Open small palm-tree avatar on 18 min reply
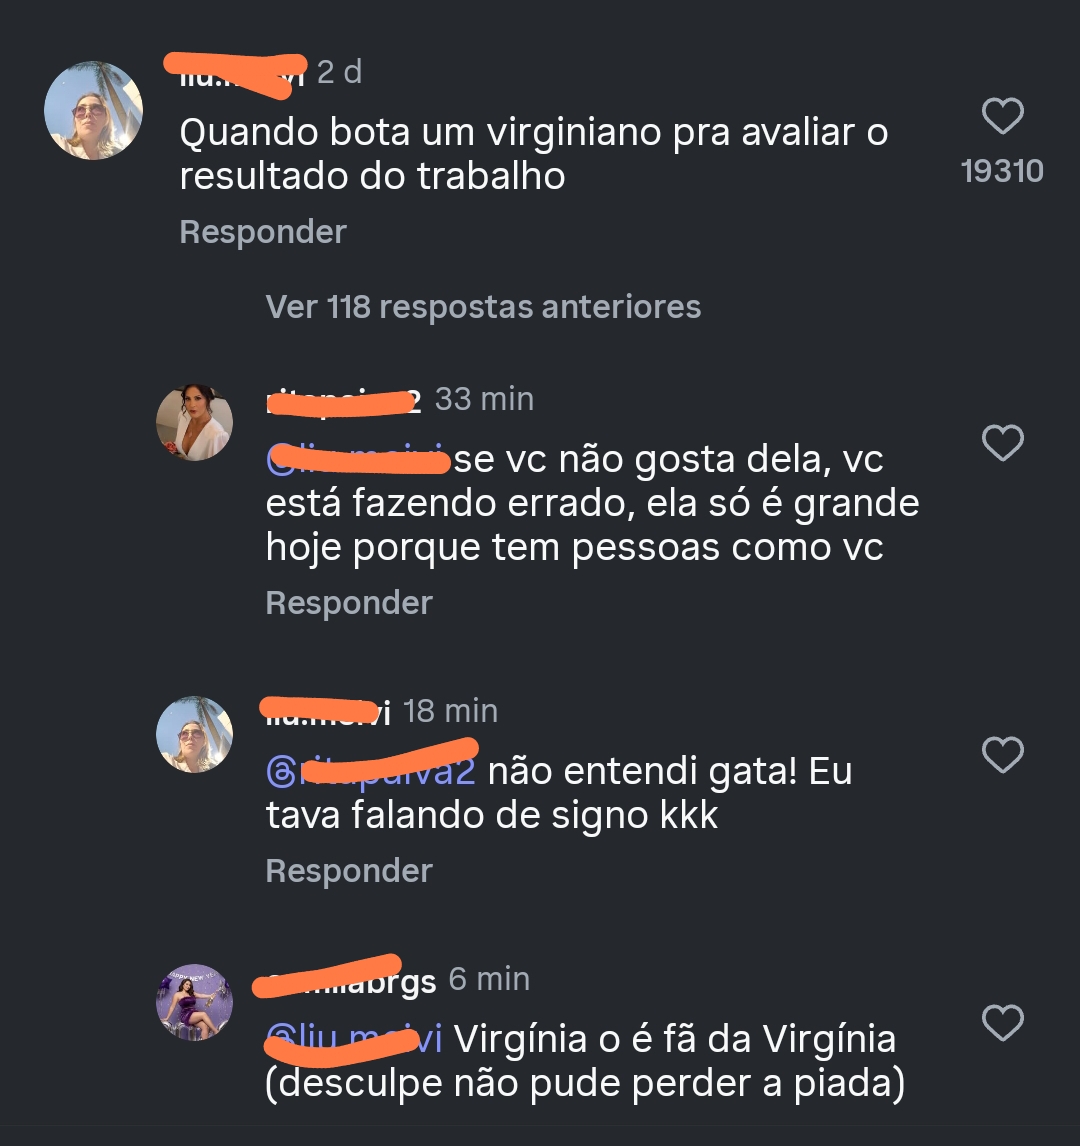 194,735
